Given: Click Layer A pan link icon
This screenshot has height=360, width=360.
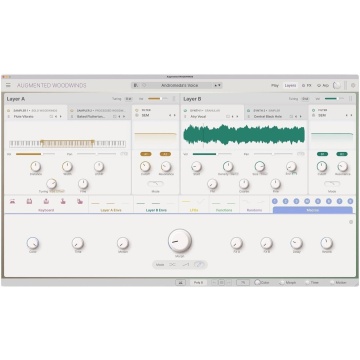Looking at the screenshot, I should (x=124, y=154).
